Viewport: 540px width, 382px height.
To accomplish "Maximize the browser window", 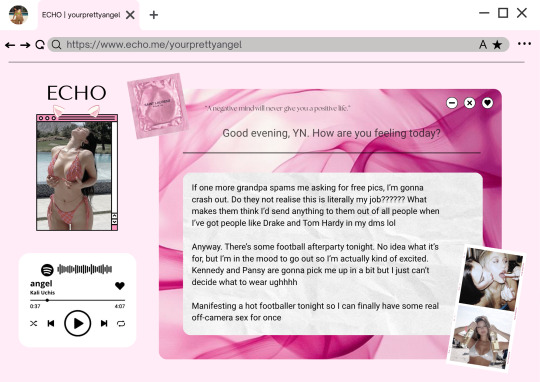I will 503,13.
